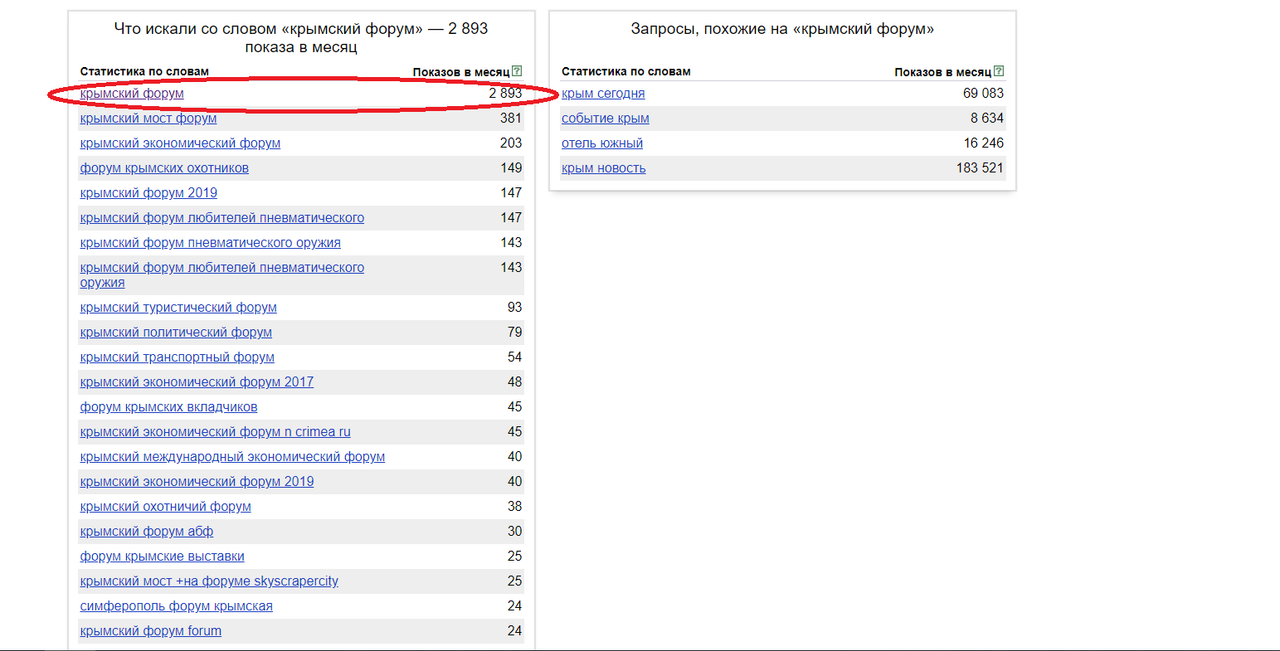Open "крымский экономический форум 2017" link

click(x=197, y=382)
